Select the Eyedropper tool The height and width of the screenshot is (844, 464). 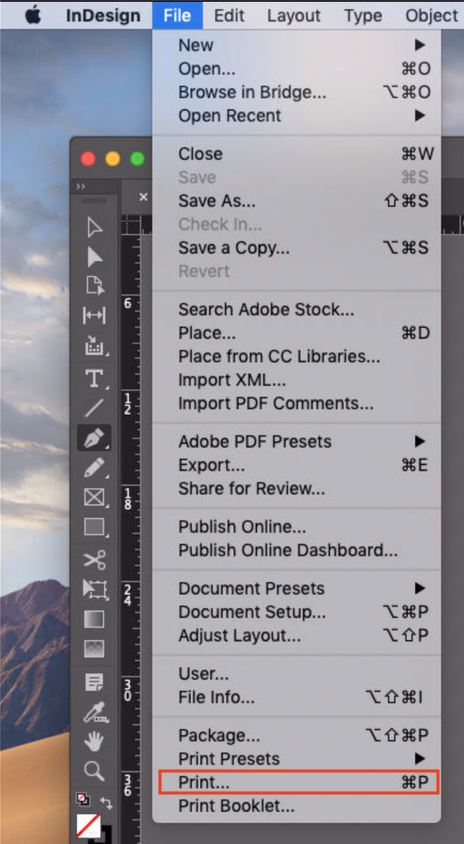point(96,712)
